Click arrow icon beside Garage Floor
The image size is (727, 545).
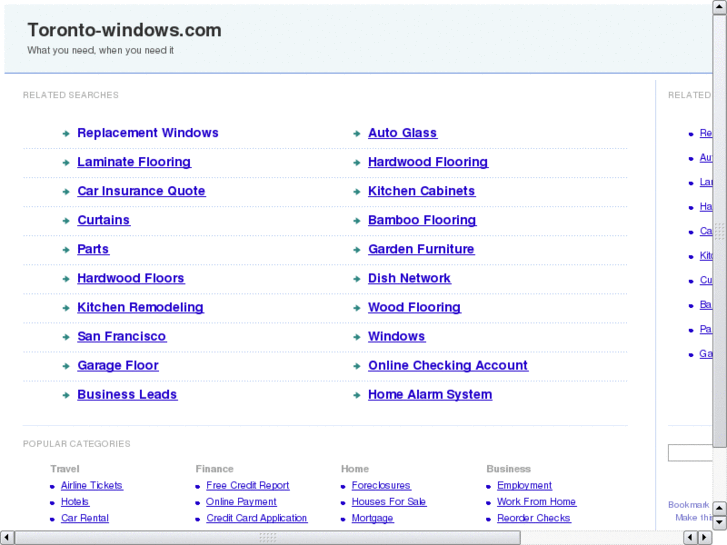coord(66,366)
